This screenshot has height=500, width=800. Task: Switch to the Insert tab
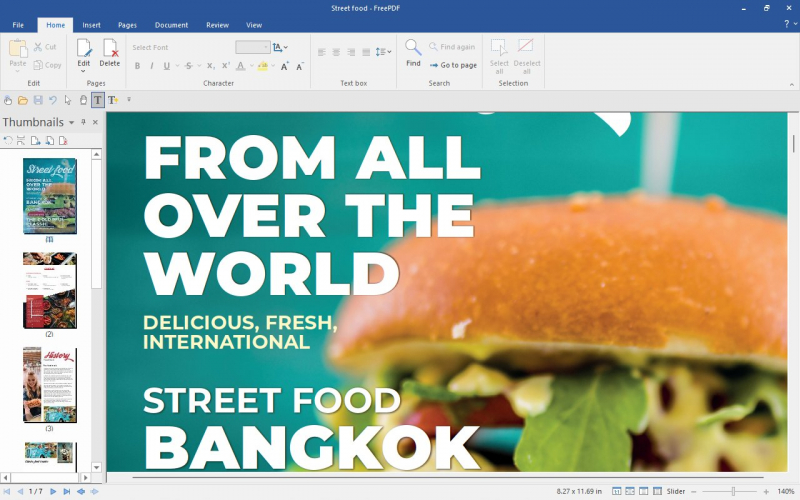[x=91, y=25]
